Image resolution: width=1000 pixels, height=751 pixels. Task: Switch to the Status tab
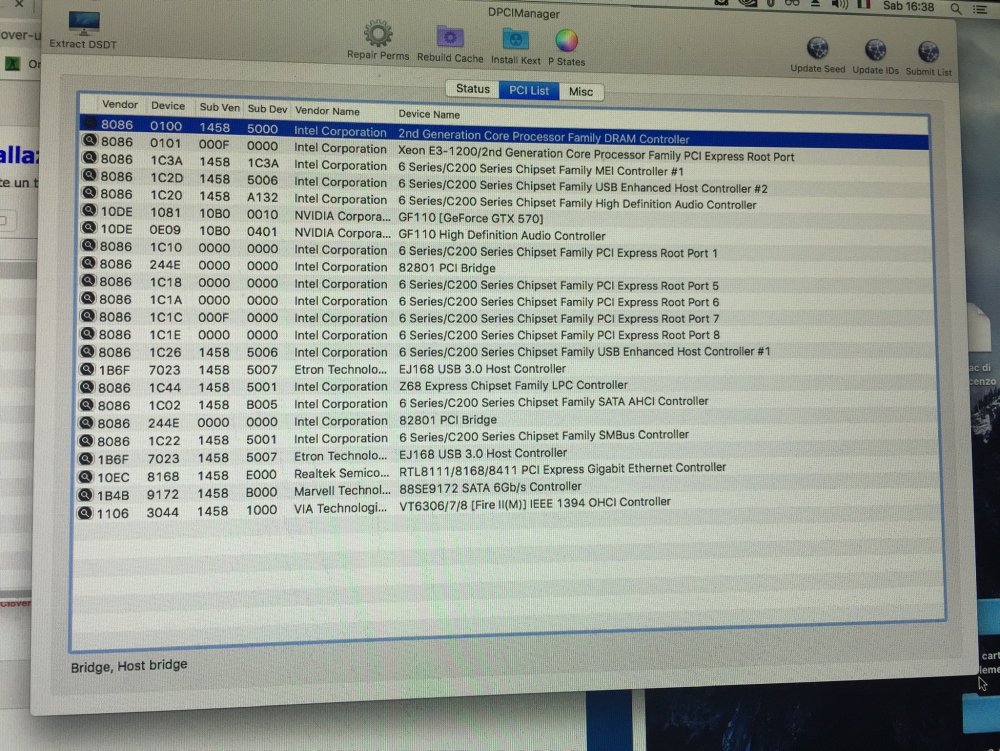pyautogui.click(x=473, y=89)
